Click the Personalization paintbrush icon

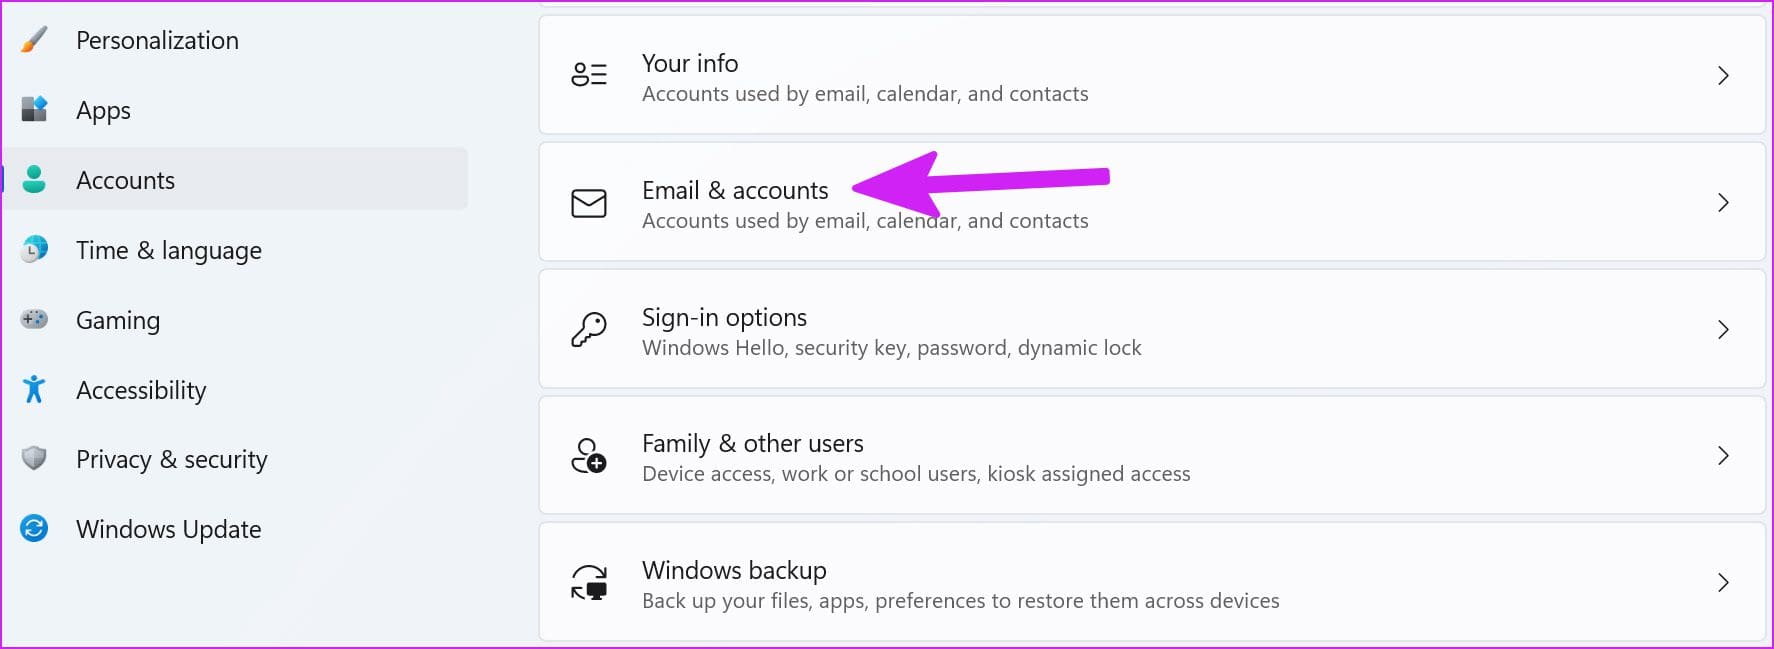point(34,40)
